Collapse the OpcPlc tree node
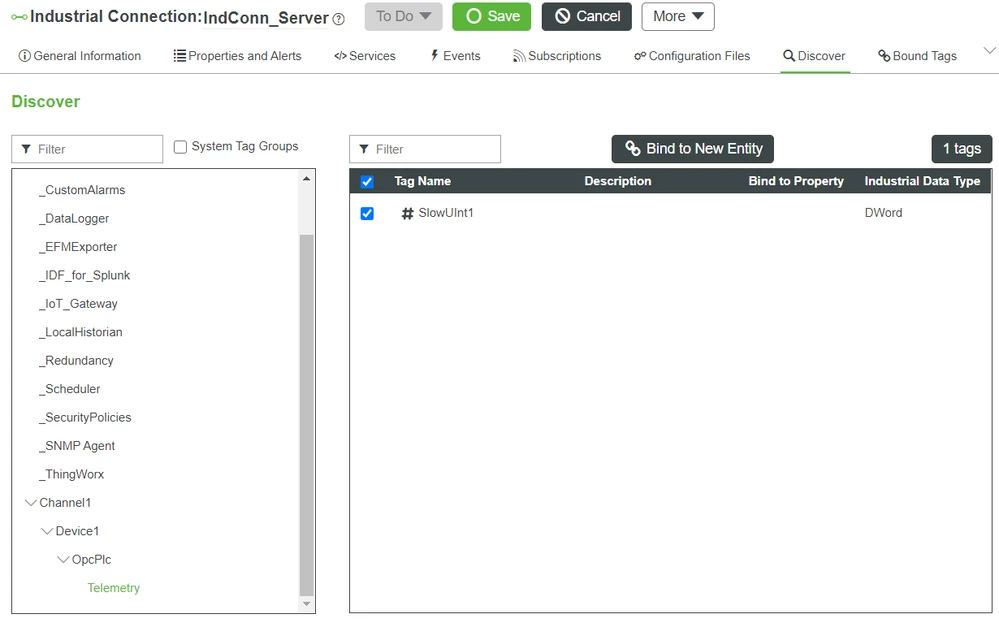This screenshot has width=999, height=623. [x=63, y=560]
